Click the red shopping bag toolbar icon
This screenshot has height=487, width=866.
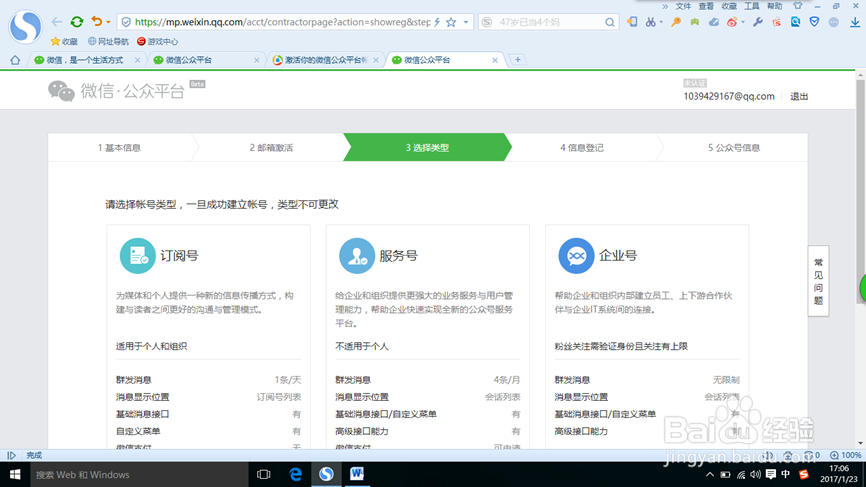pyautogui.click(x=777, y=22)
